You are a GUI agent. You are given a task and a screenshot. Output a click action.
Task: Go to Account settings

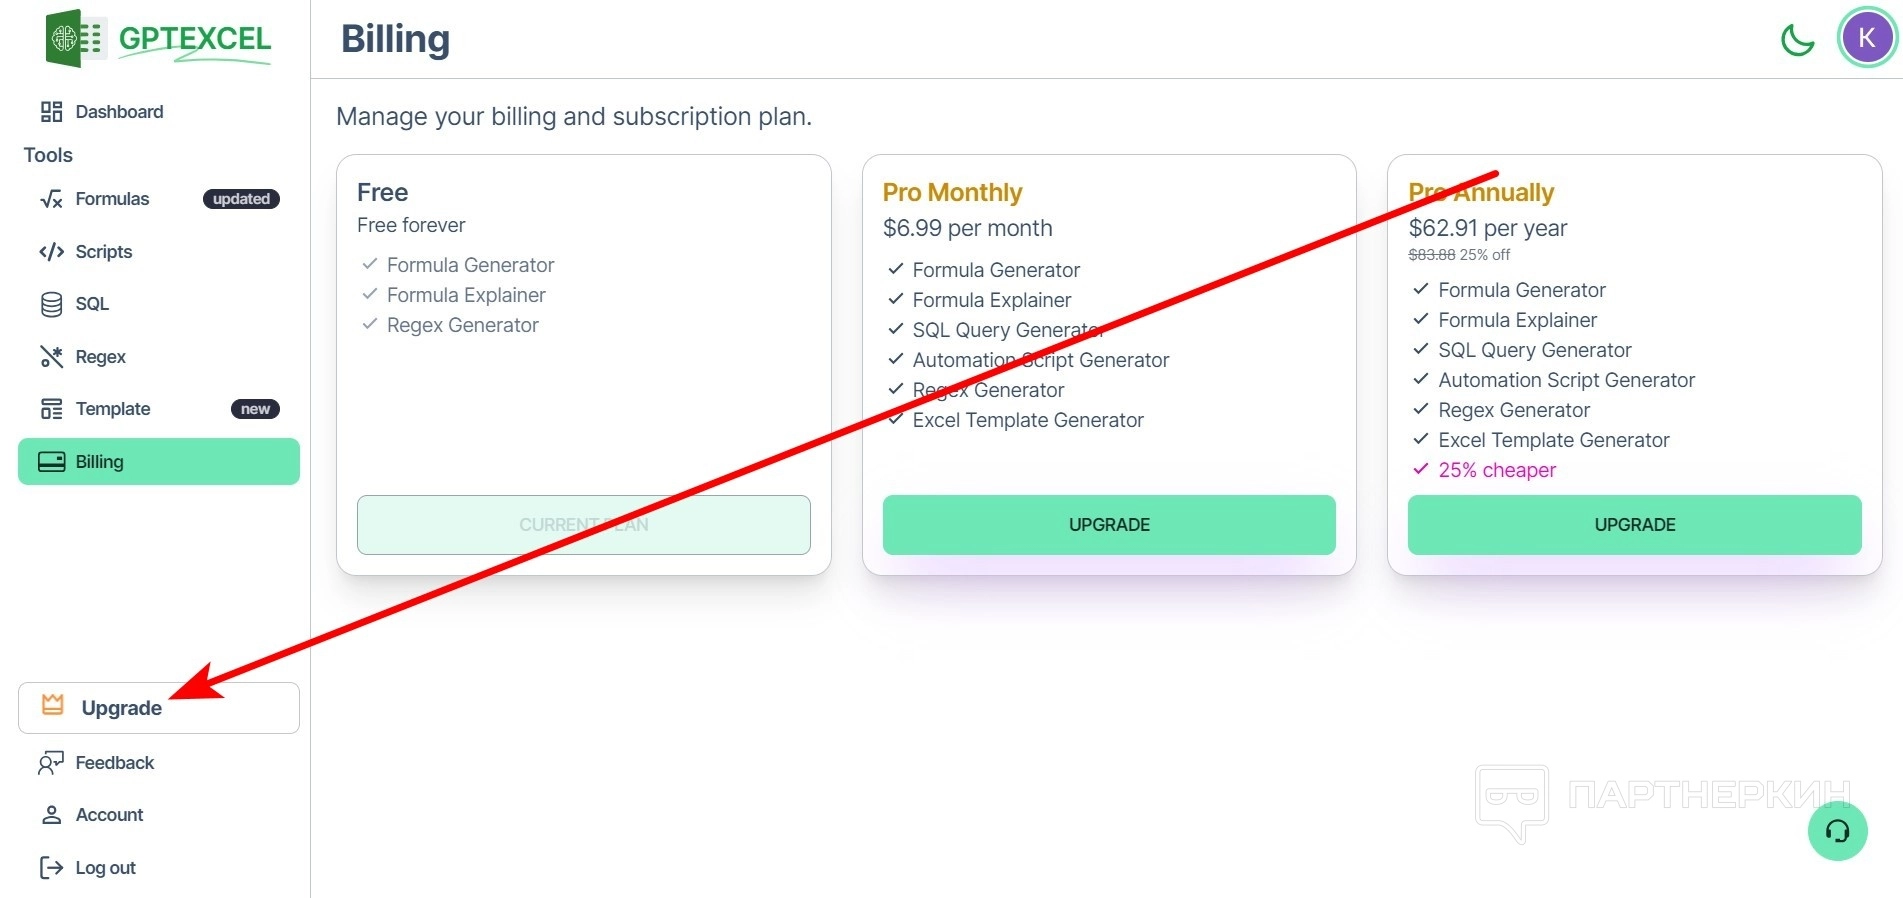point(109,815)
